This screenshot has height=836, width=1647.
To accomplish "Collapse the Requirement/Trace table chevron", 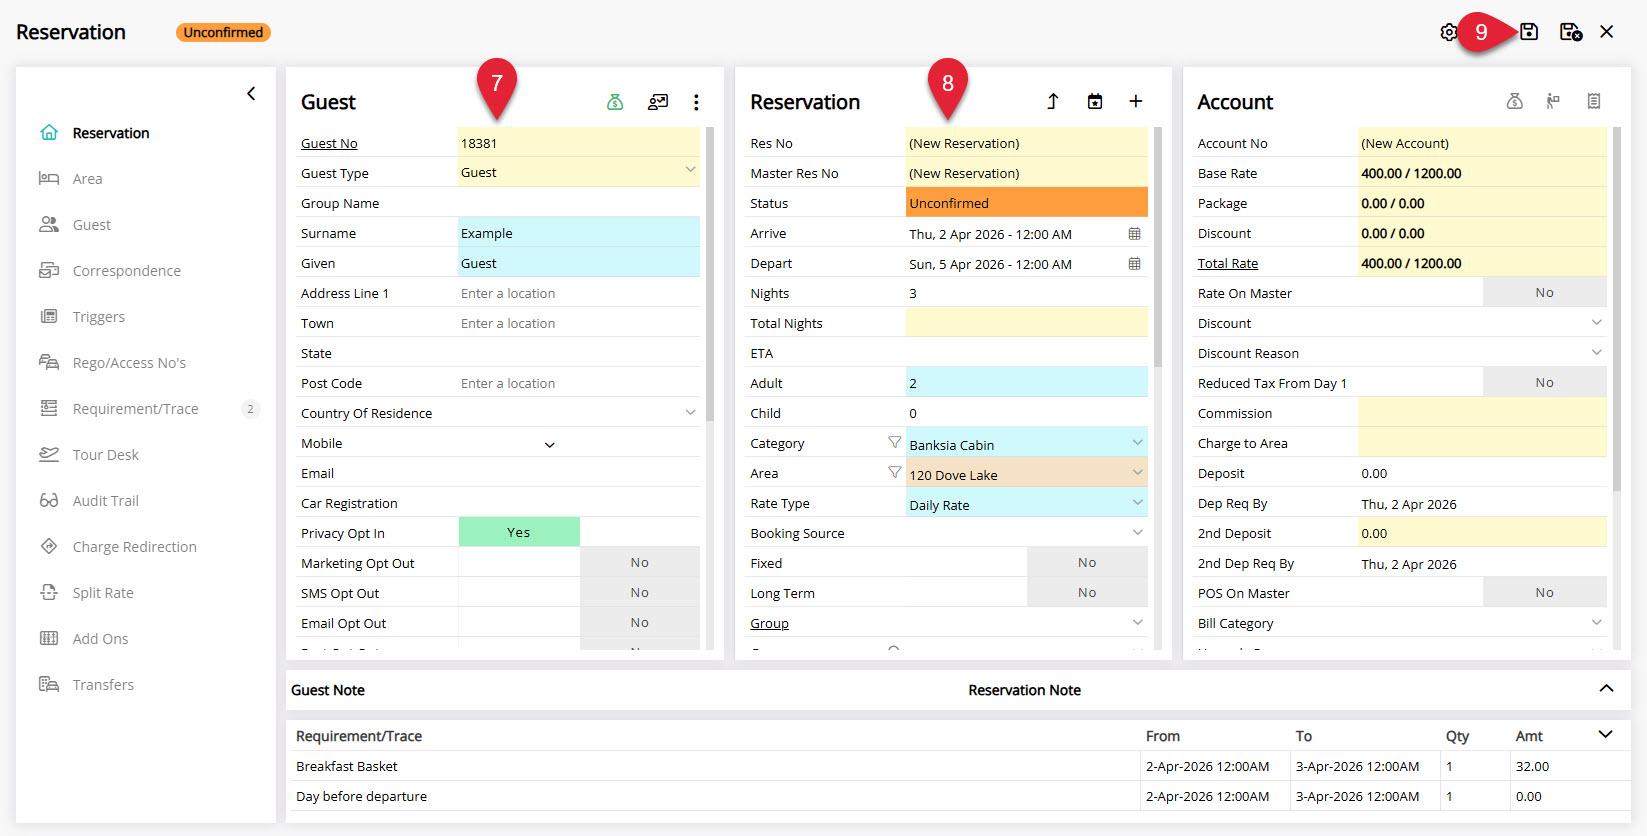I will coord(1606,734).
